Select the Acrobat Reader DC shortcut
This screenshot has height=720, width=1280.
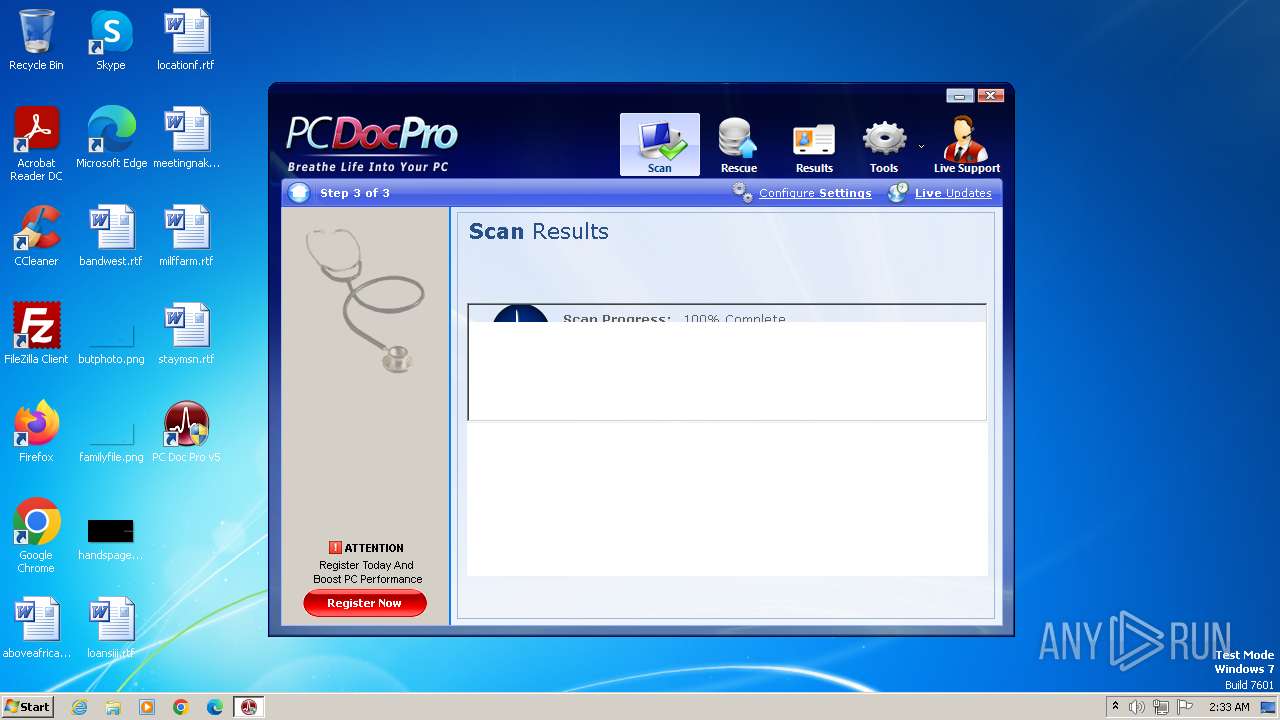[x=36, y=144]
